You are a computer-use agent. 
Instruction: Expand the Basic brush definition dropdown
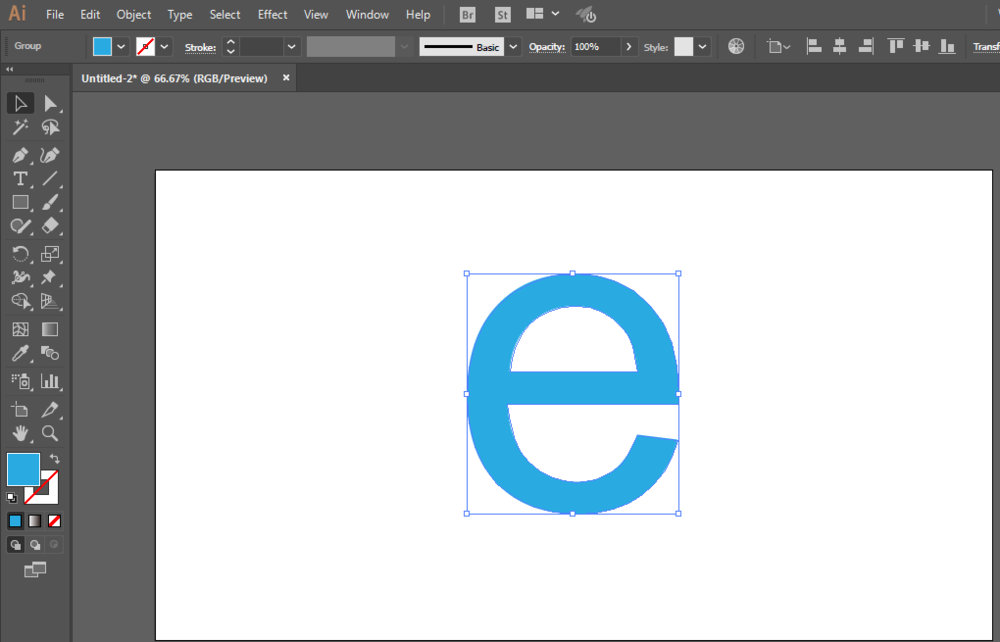[513, 47]
